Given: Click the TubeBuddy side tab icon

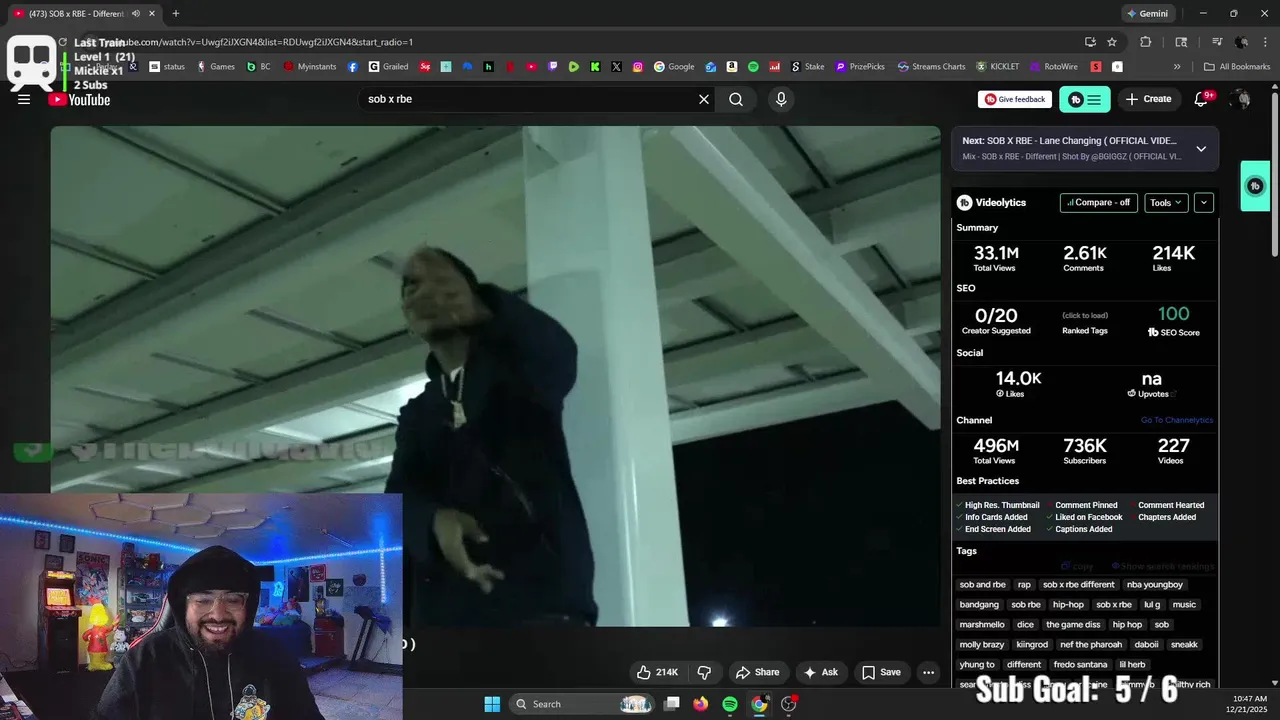Looking at the screenshot, I should pos(1255,186).
